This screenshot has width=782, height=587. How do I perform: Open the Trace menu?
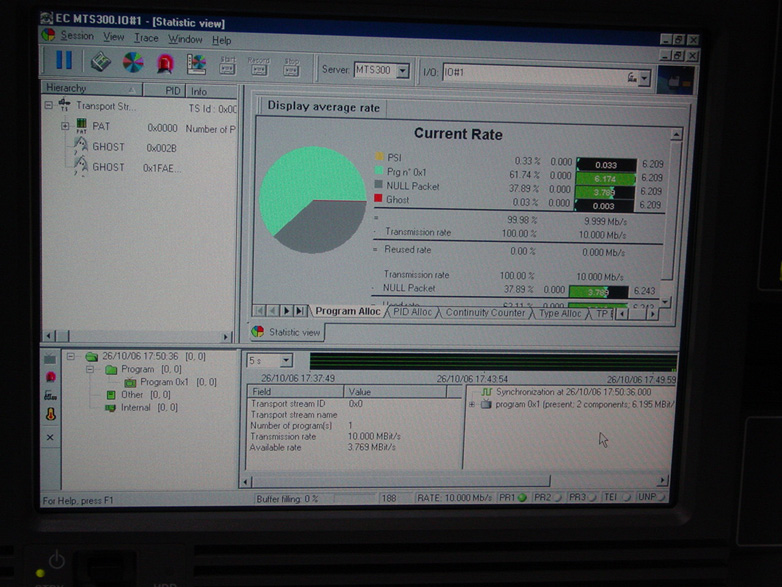click(x=146, y=39)
